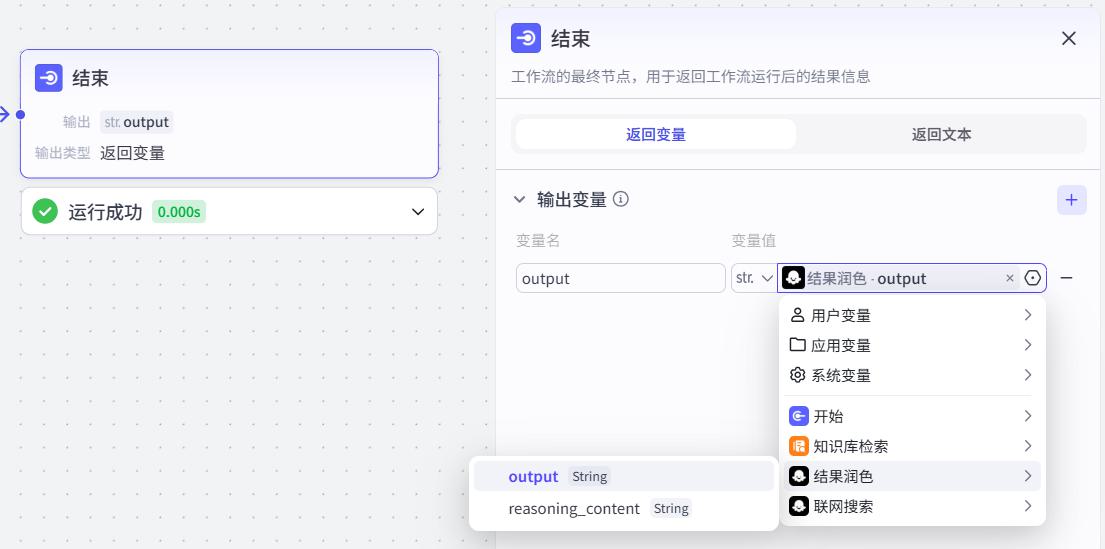Click the End node icon in panel header
The height and width of the screenshot is (549, 1105).
point(526,38)
